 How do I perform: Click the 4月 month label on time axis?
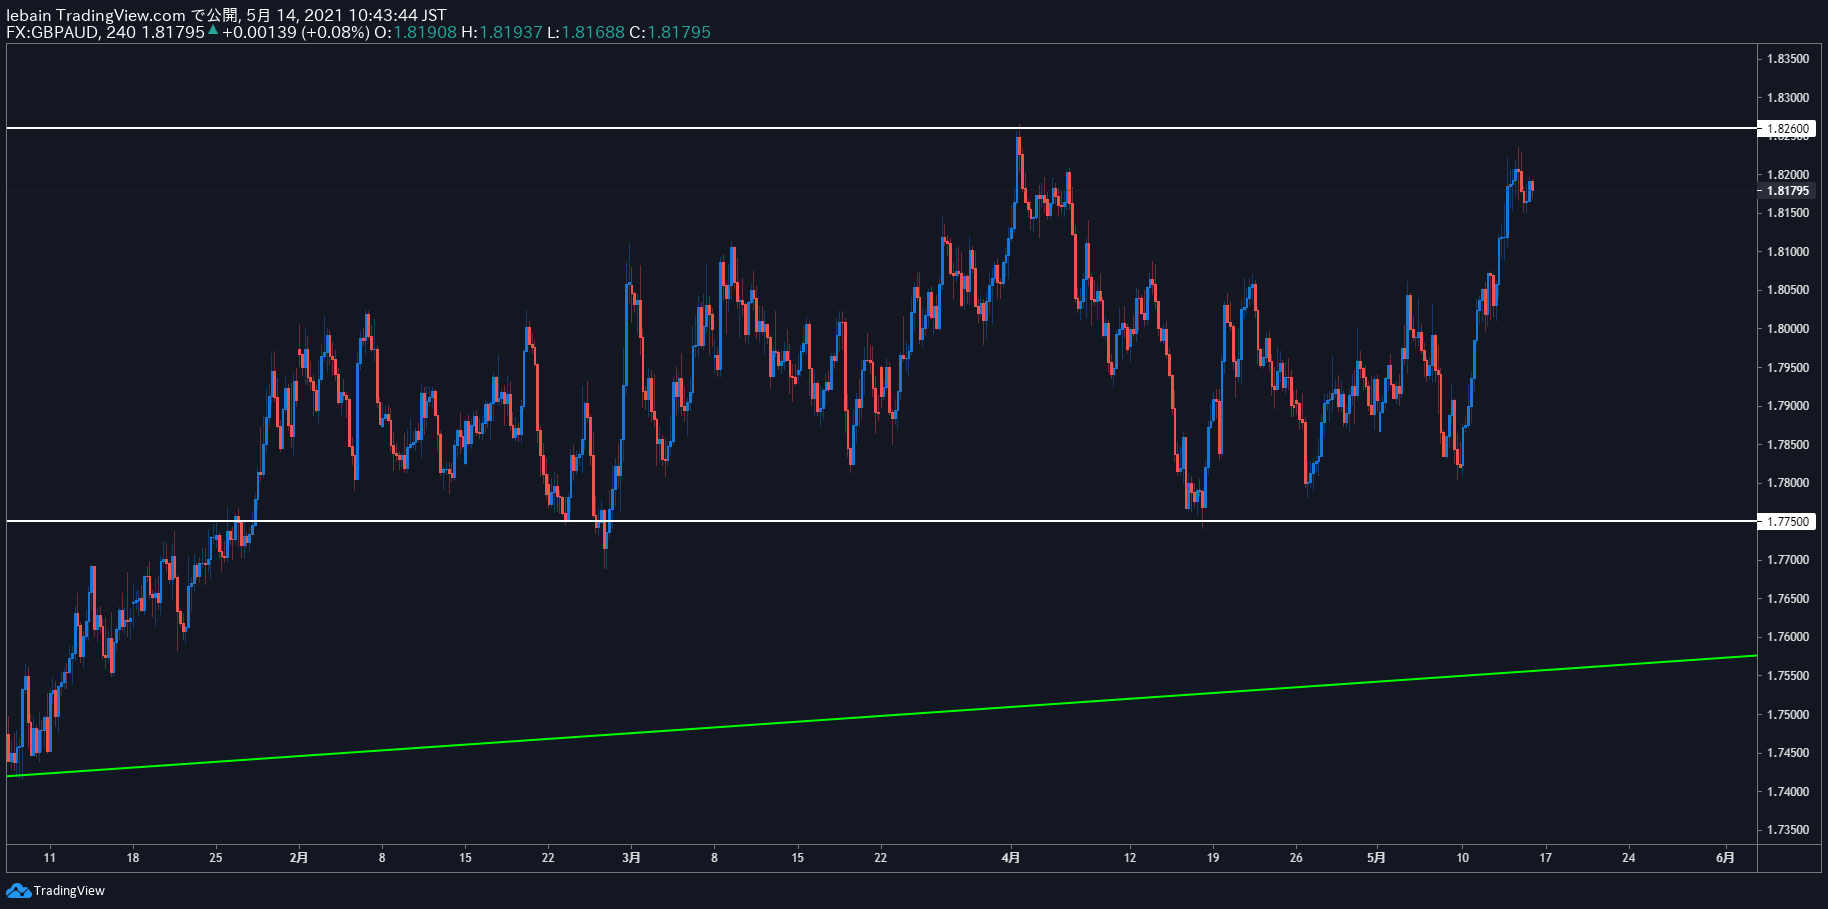tap(1011, 858)
